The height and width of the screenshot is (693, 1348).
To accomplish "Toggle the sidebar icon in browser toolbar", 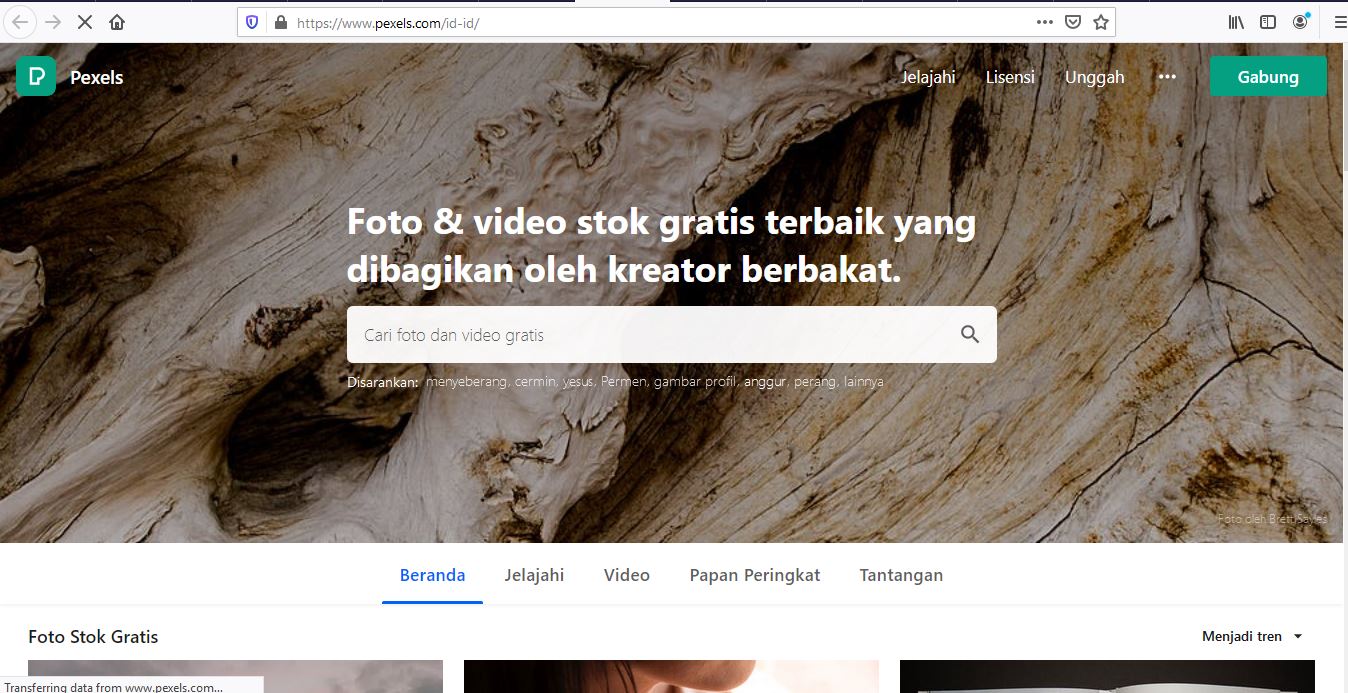I will [x=1267, y=20].
